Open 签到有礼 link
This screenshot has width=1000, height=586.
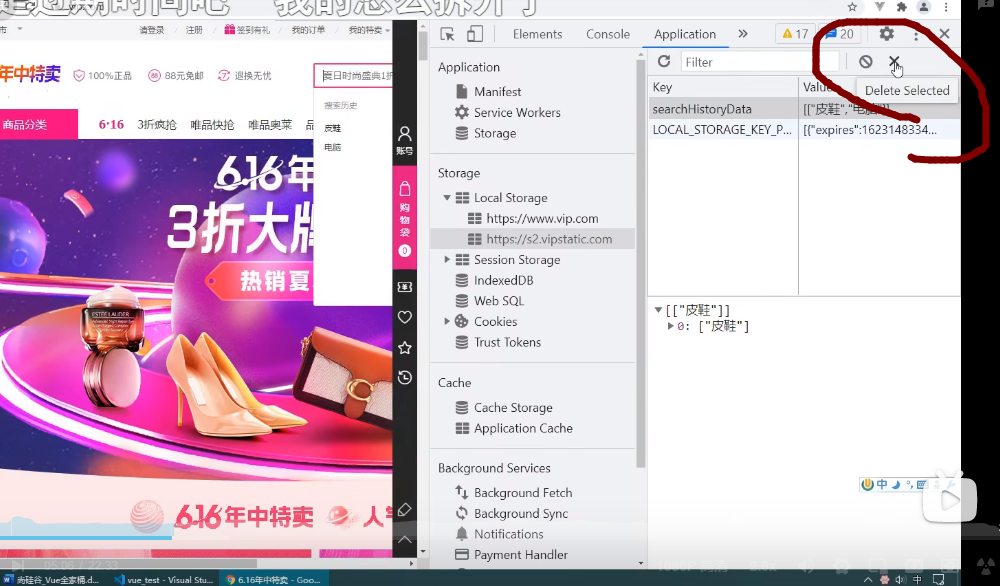coord(247,30)
